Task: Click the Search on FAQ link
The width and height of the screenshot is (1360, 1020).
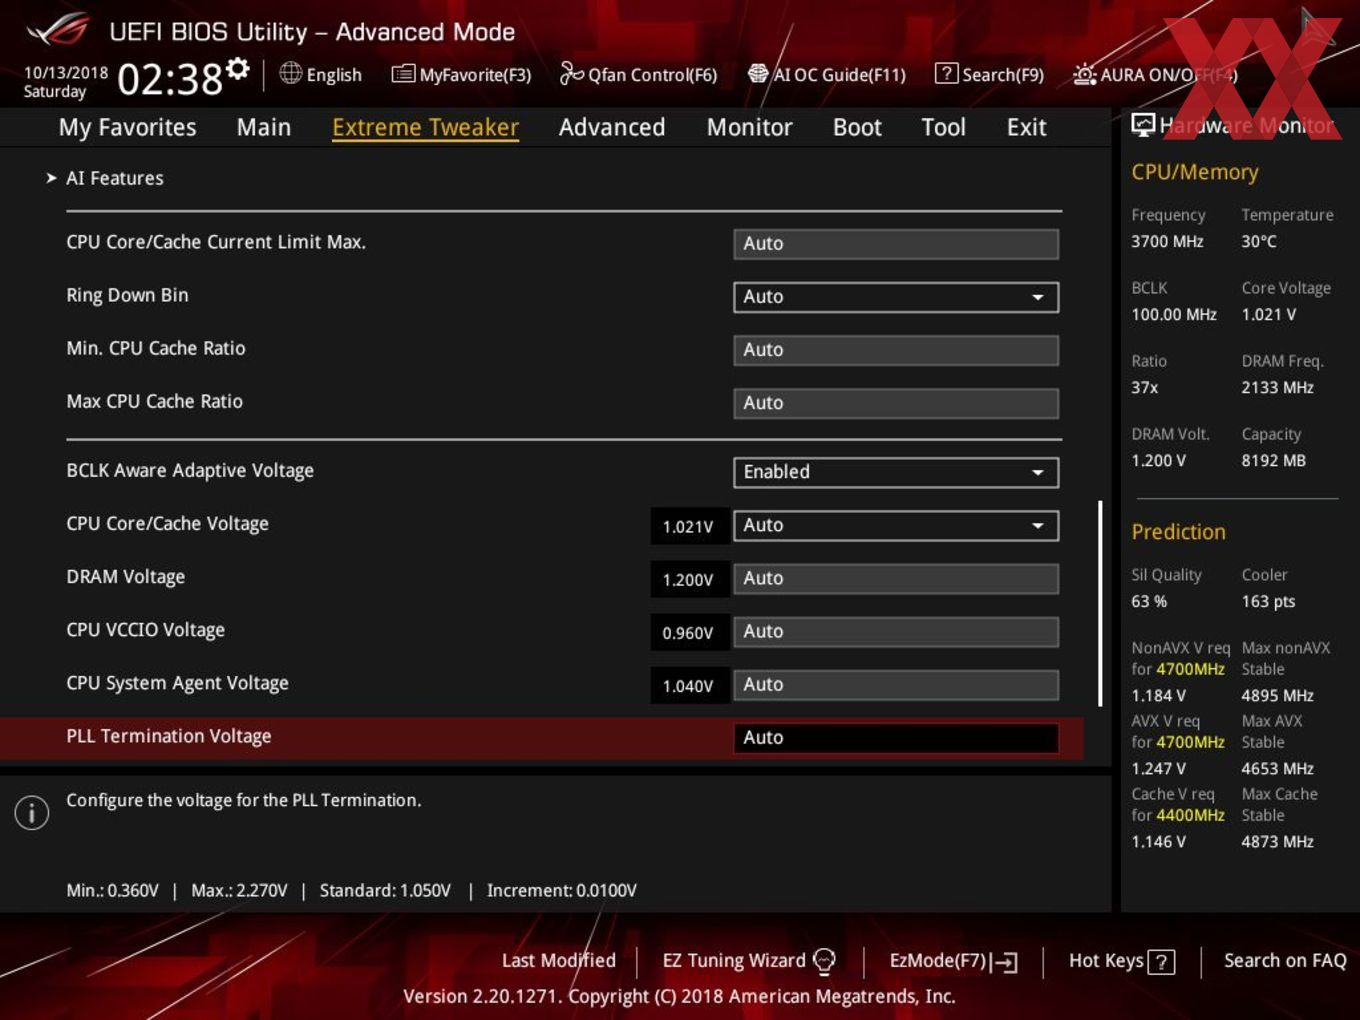Action: (1285, 960)
